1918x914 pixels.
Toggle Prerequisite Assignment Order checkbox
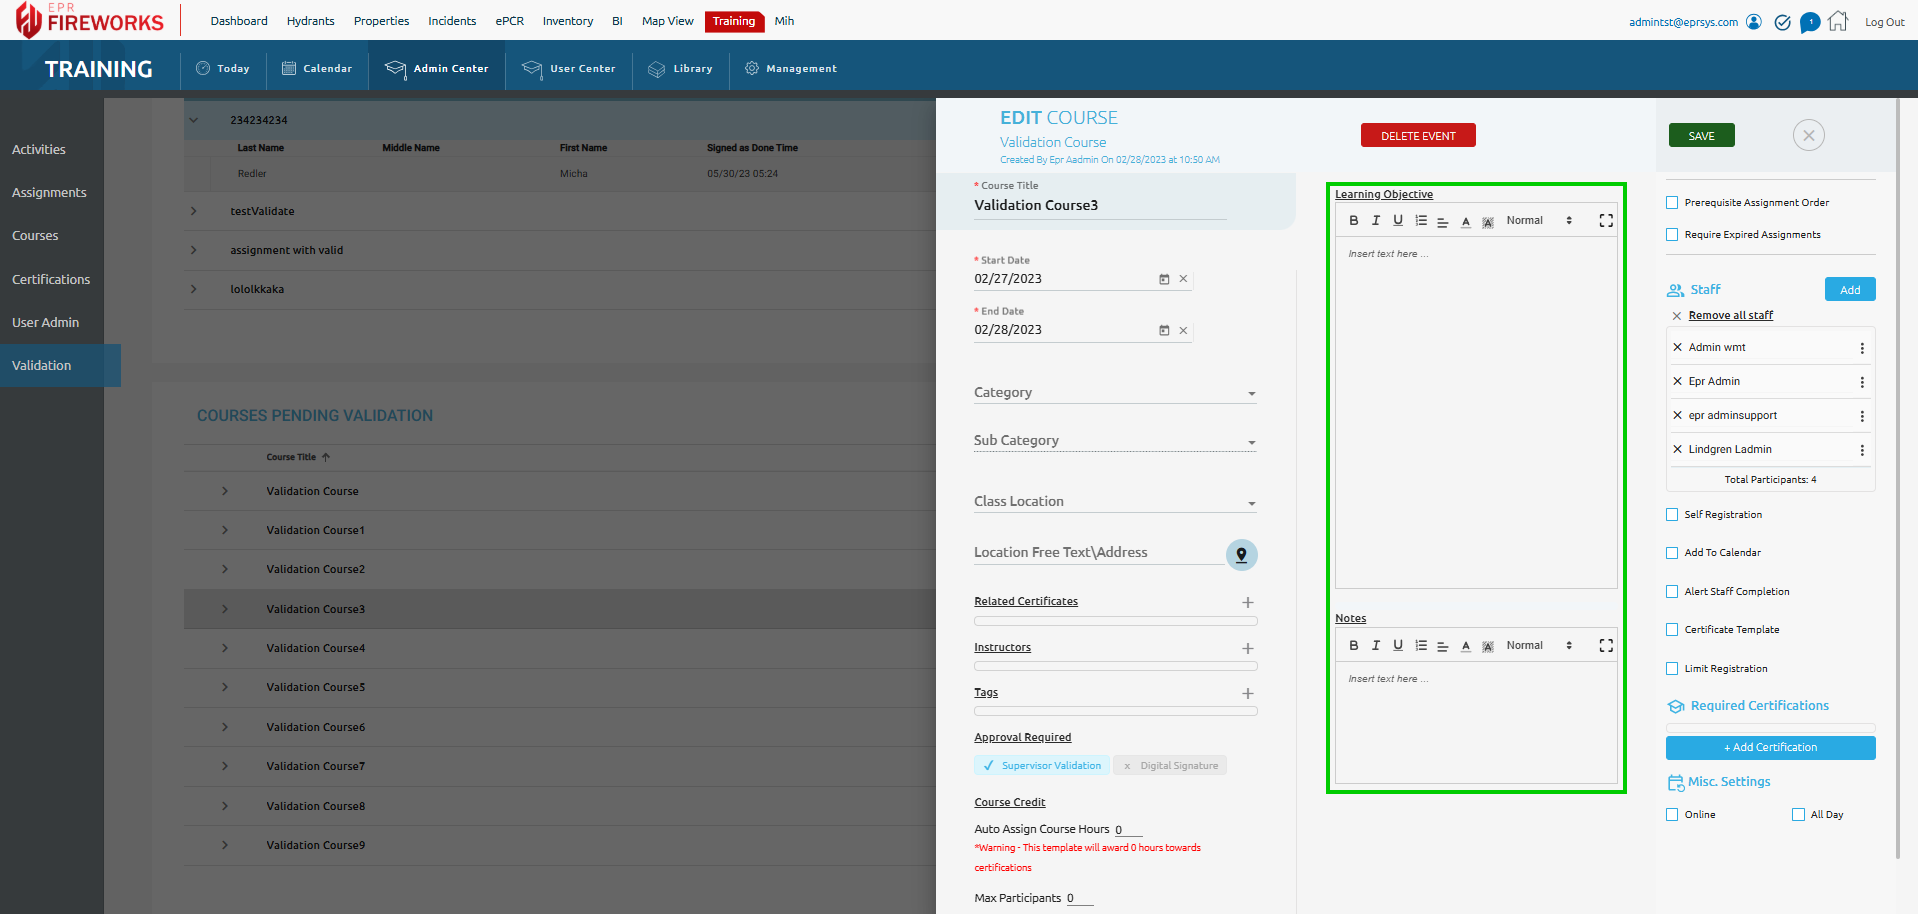coord(1672,203)
